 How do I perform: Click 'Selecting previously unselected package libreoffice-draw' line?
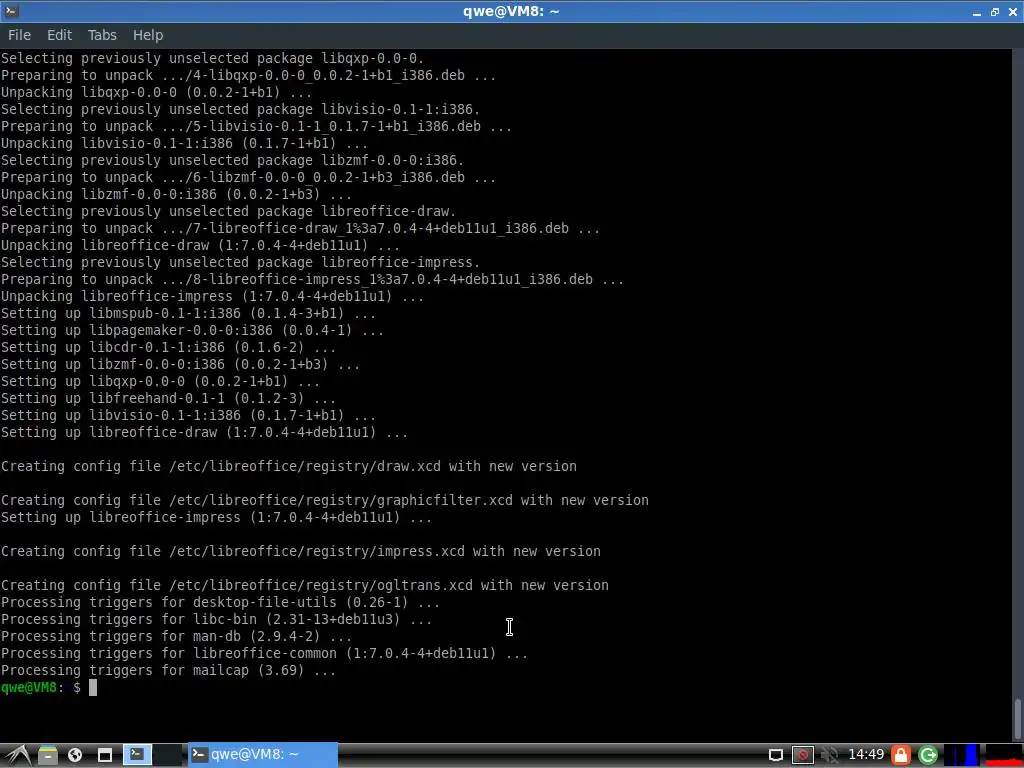tap(229, 212)
